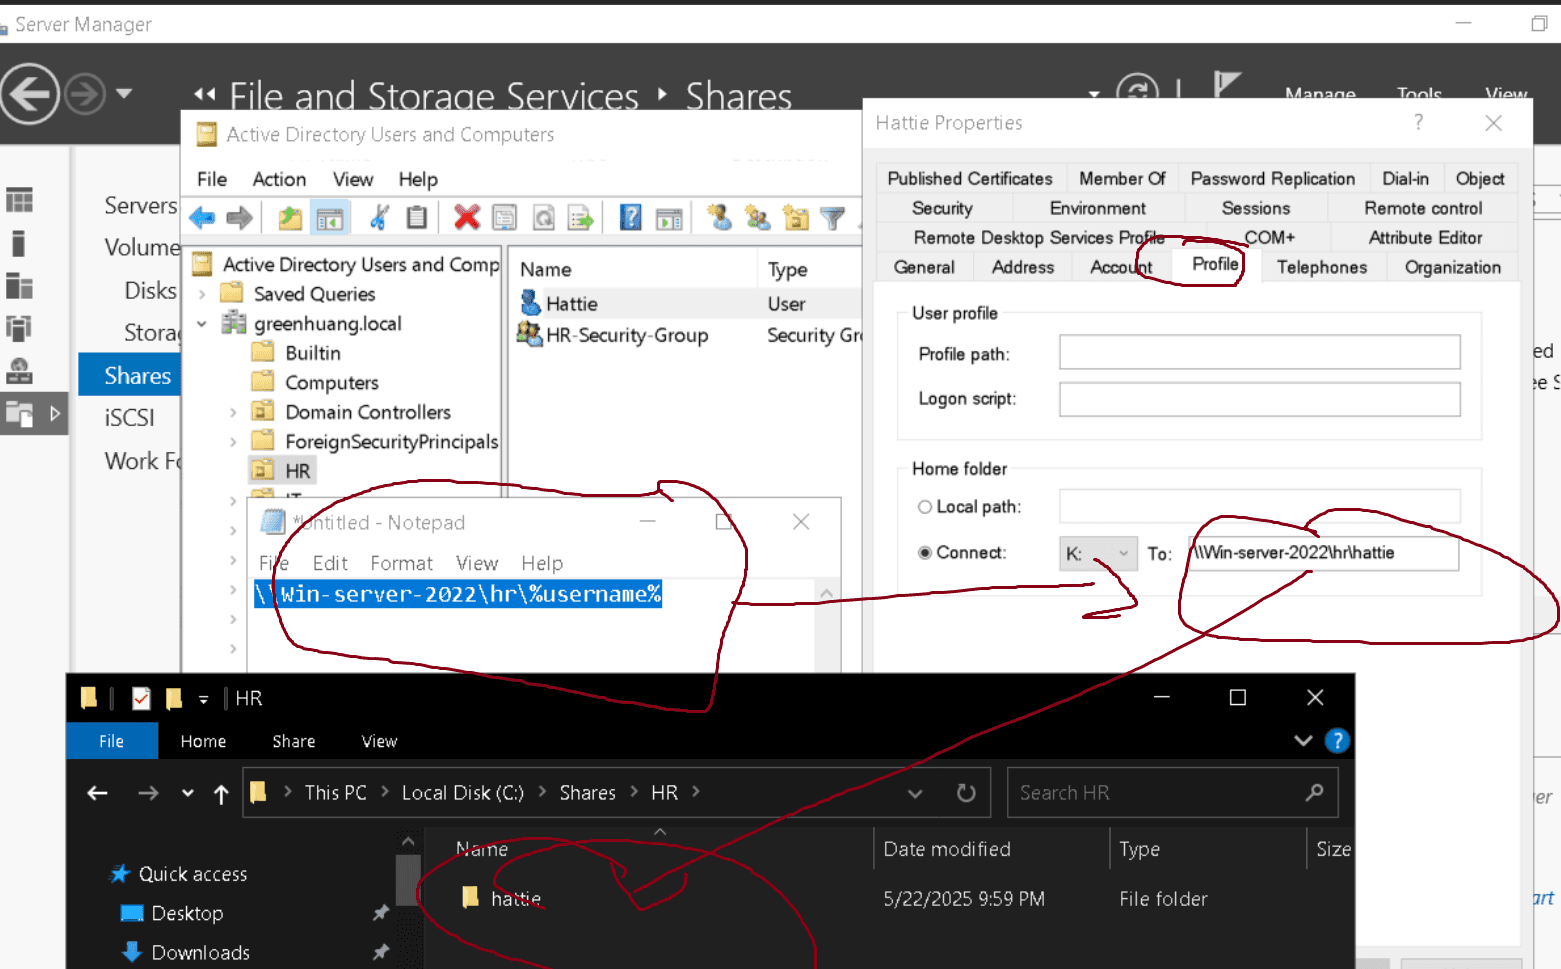Viewport: 1561px width, 969px height.
Task: Select the HR organizational unit in tree
Action: point(297,470)
